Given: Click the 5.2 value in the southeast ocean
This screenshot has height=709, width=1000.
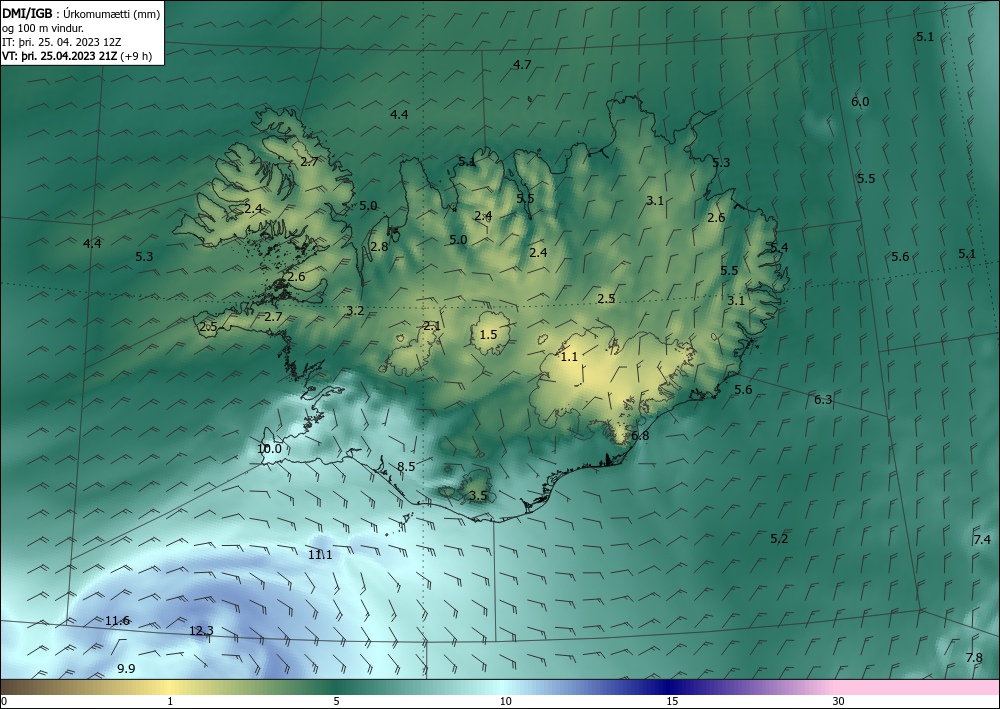Looking at the screenshot, I should pos(779,539).
